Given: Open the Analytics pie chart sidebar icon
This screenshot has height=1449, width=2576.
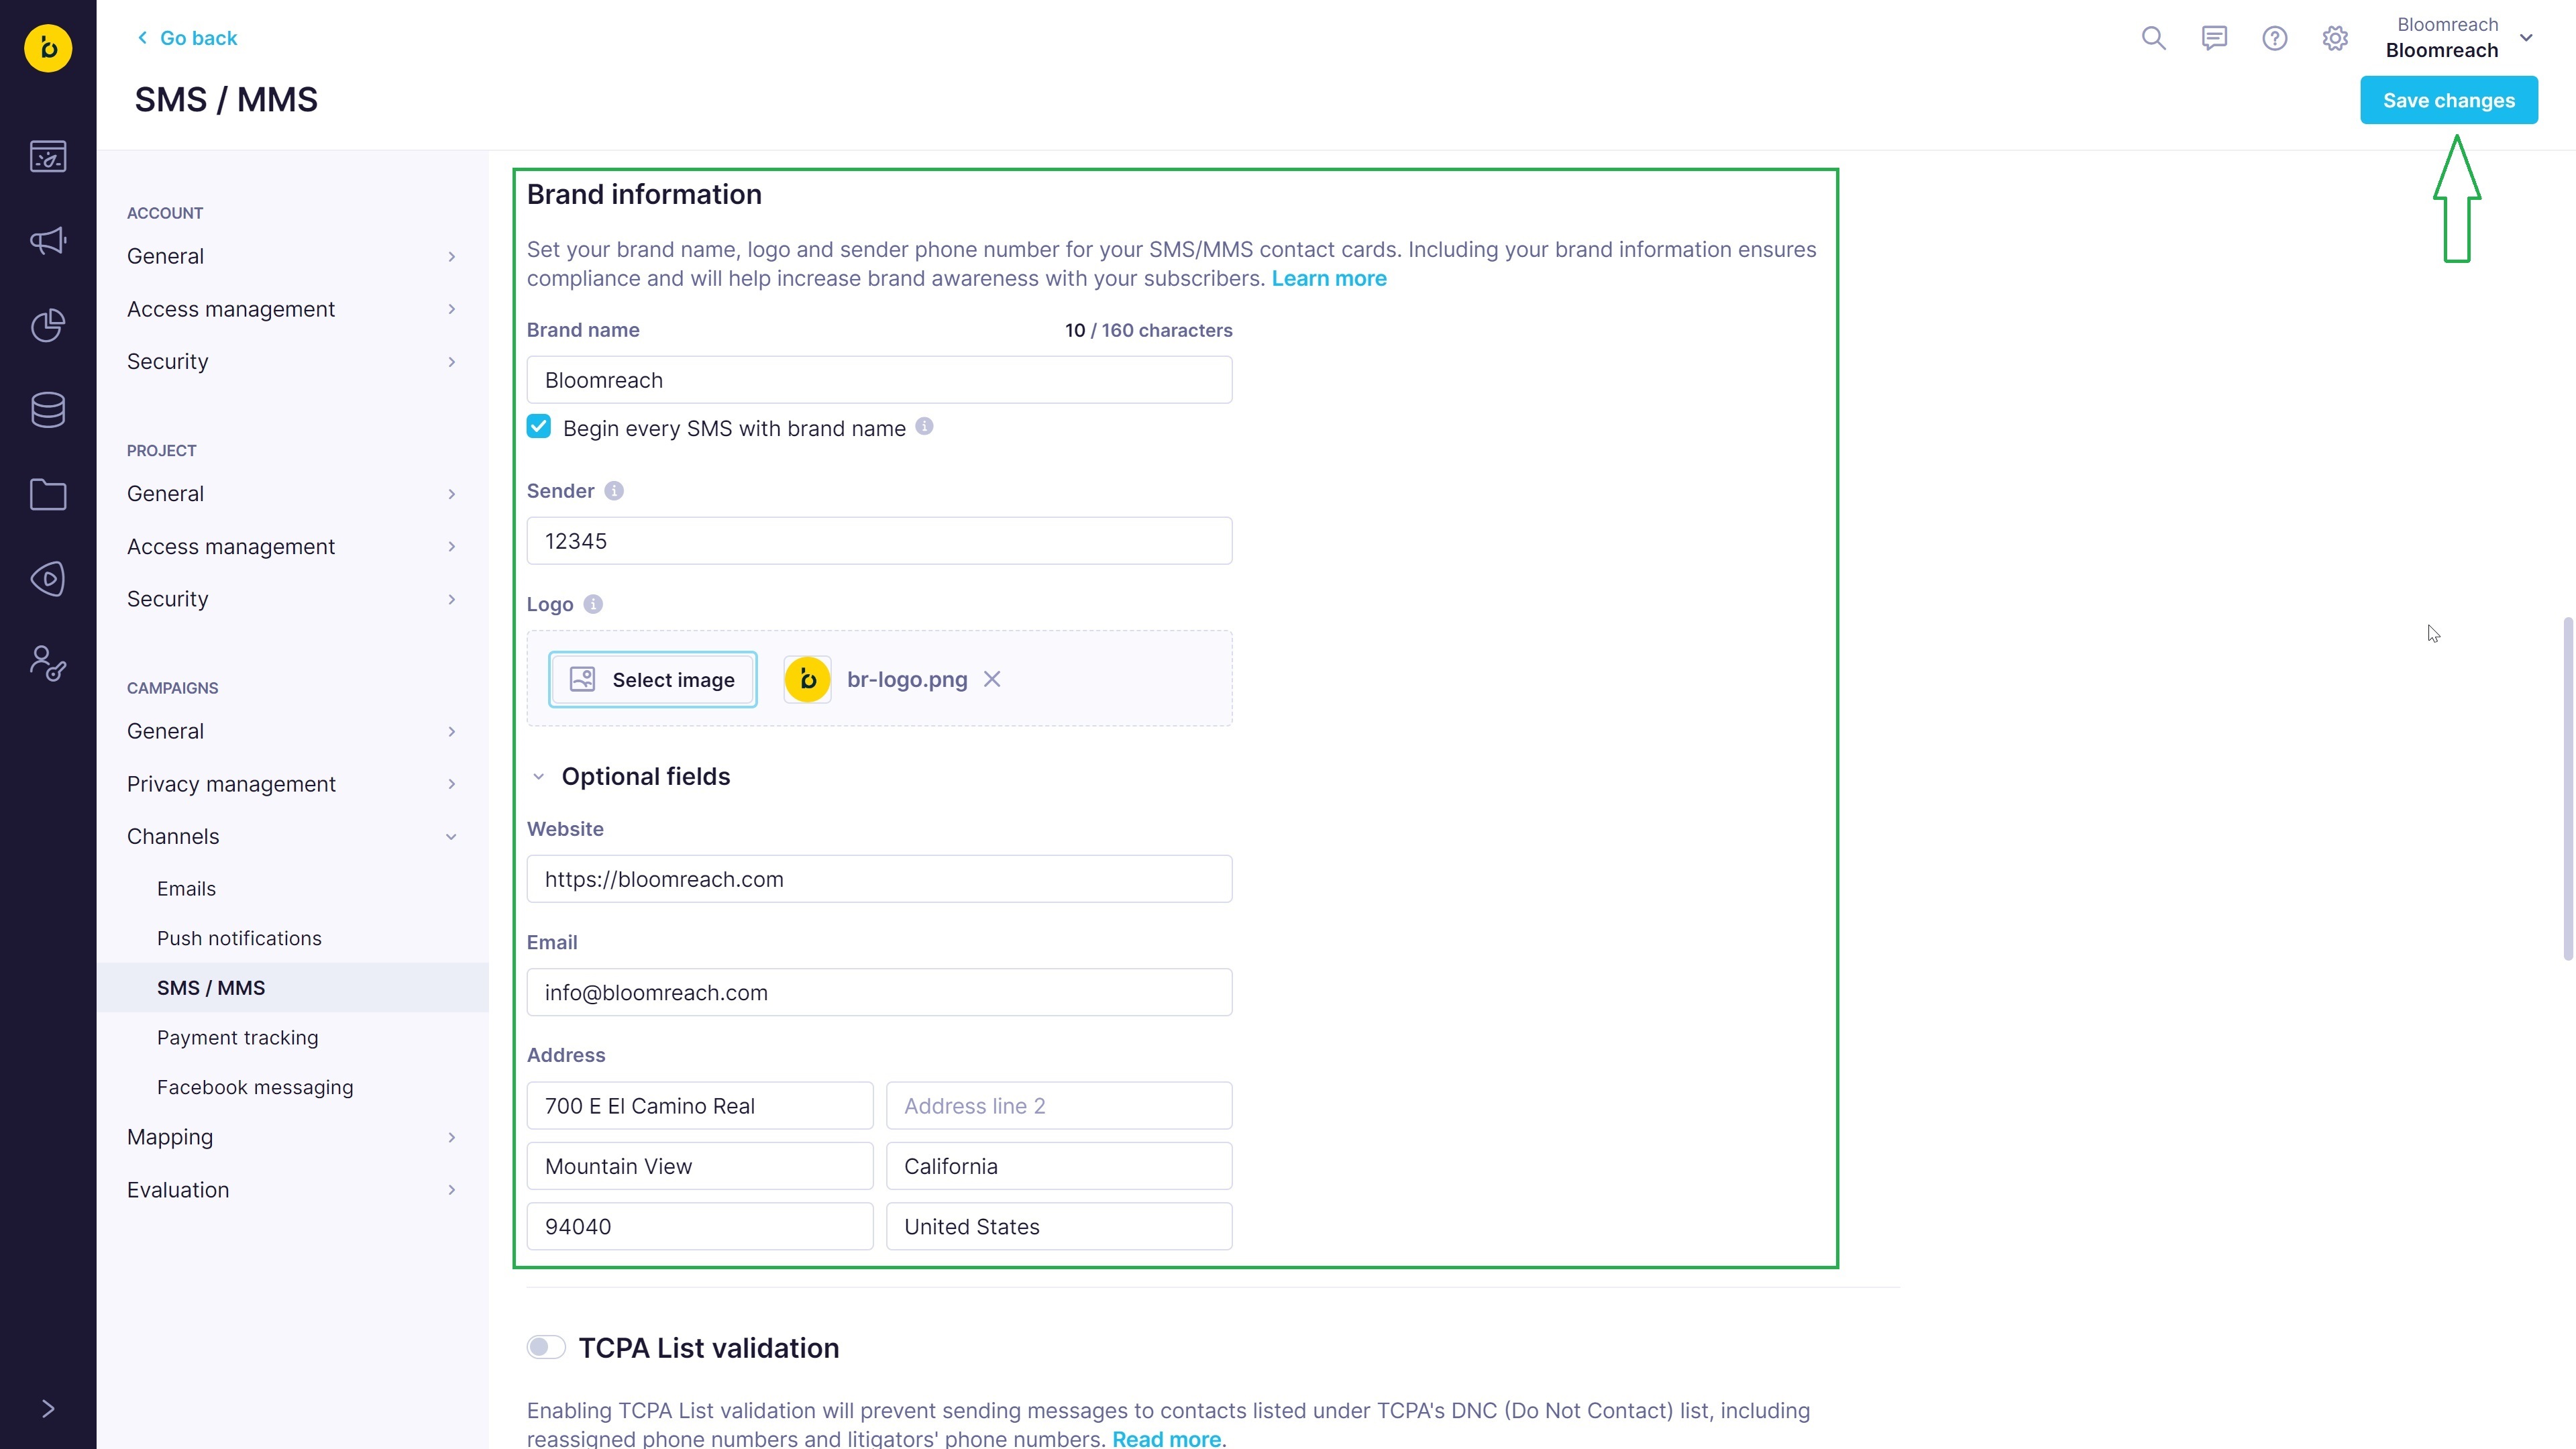Looking at the screenshot, I should (x=48, y=325).
